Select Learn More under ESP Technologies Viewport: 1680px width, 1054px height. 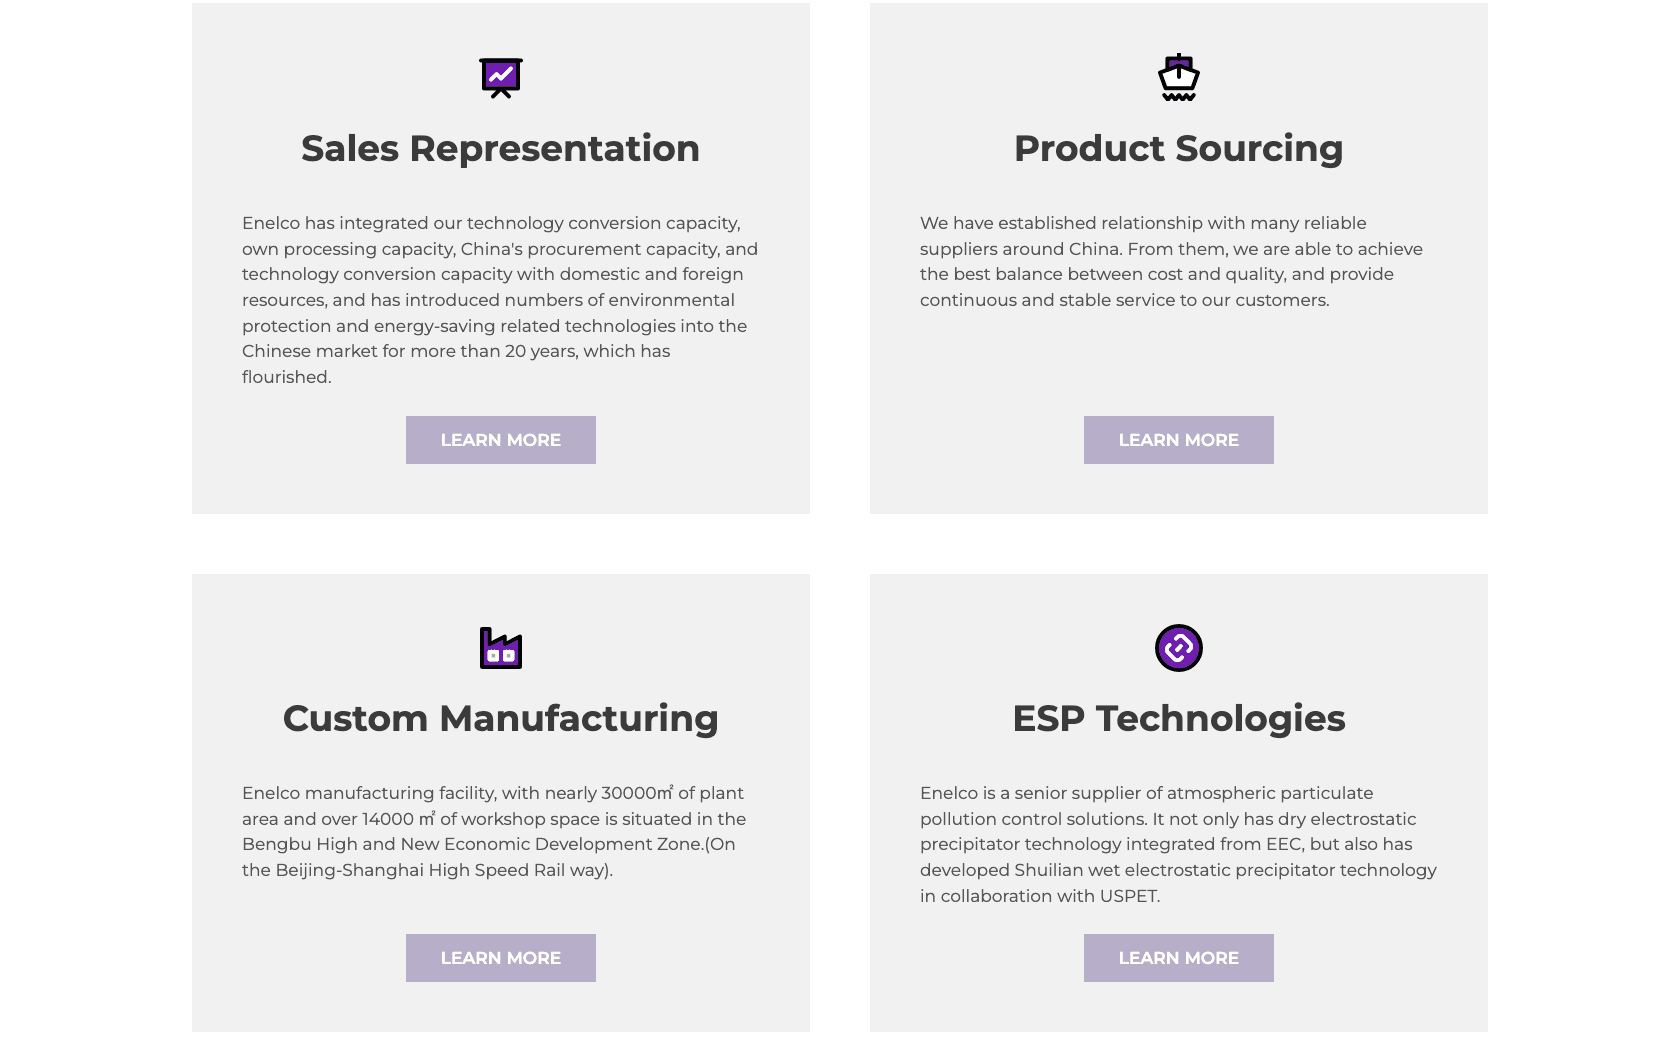click(1178, 958)
